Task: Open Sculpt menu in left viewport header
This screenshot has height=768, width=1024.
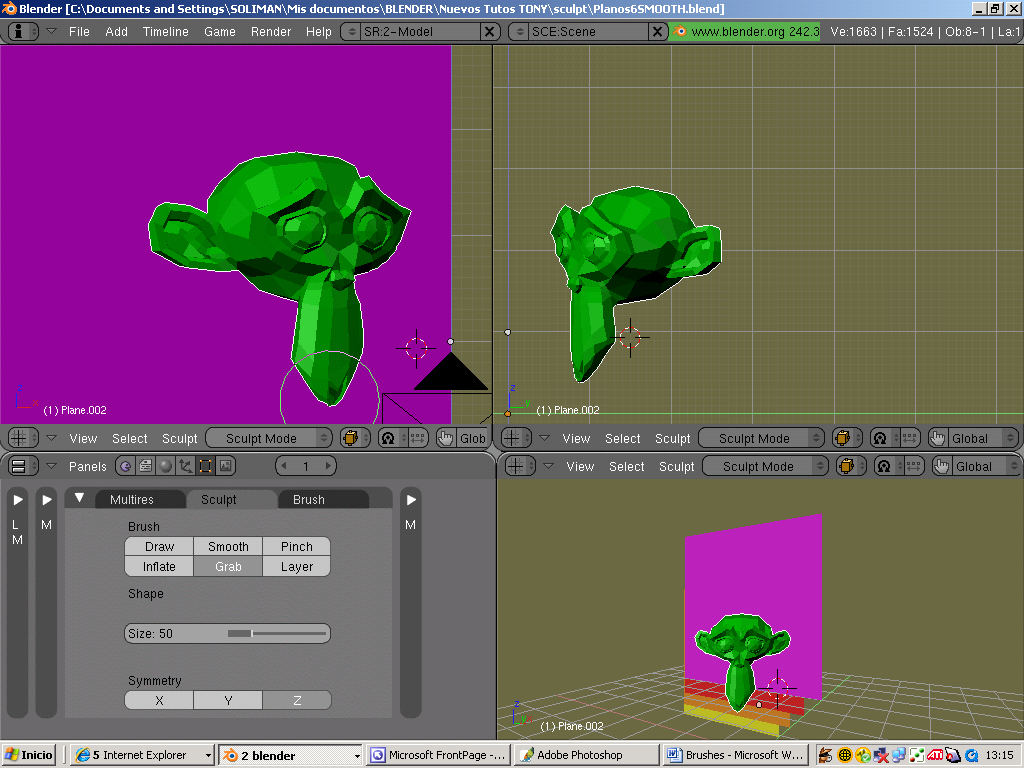Action: (180, 438)
